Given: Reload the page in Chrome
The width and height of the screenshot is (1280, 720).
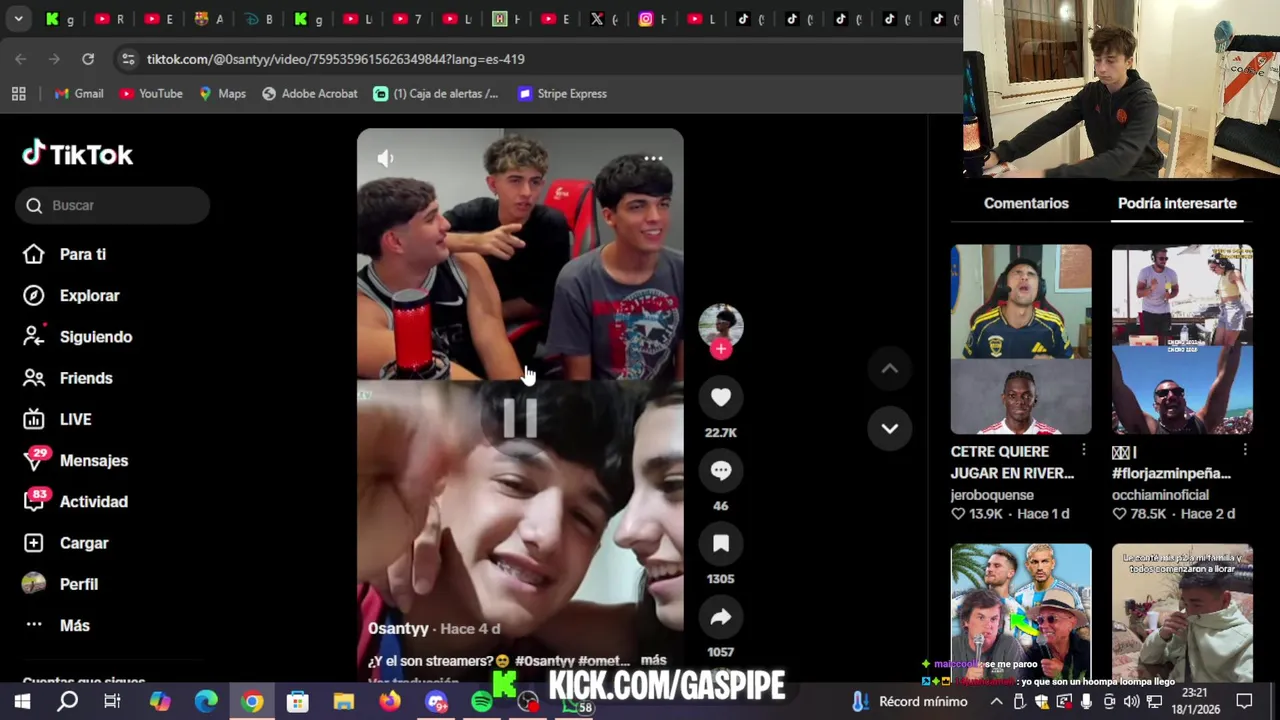Looking at the screenshot, I should click(x=88, y=59).
